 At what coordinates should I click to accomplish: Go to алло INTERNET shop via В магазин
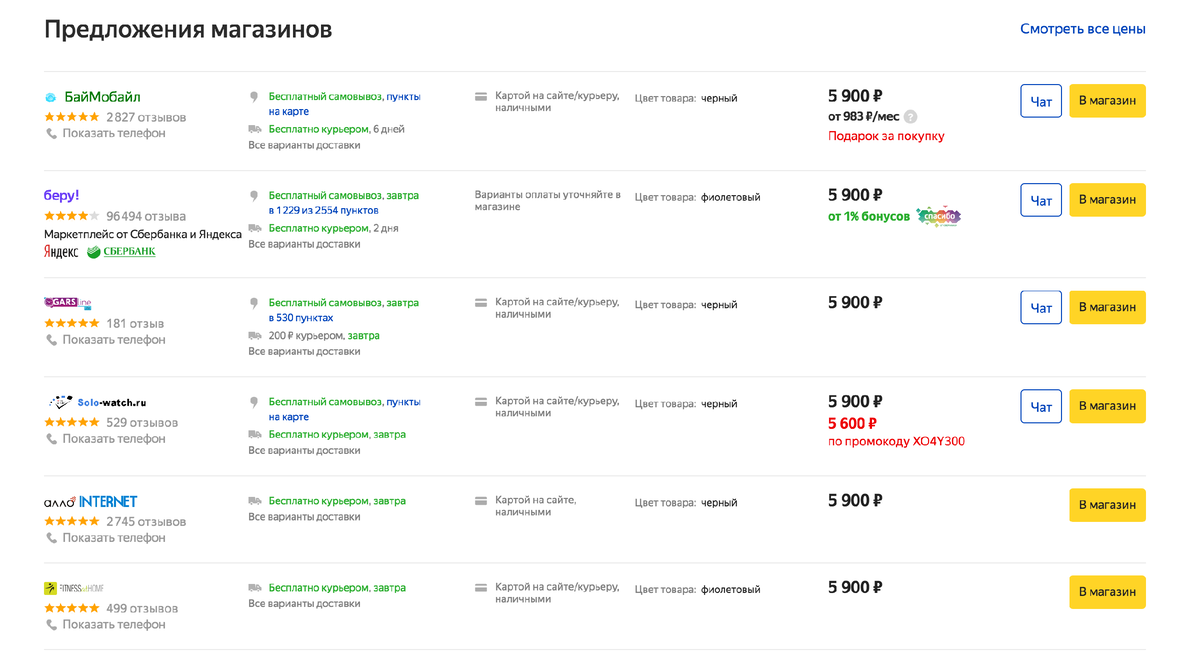click(x=1107, y=505)
